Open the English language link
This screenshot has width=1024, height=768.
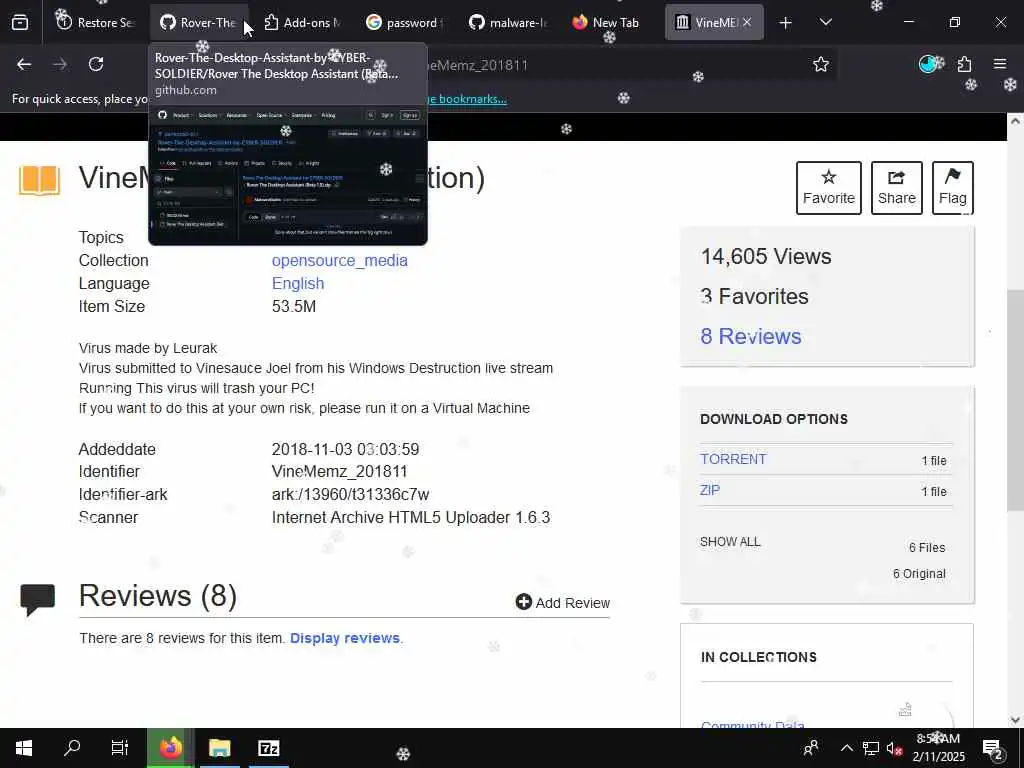click(298, 283)
